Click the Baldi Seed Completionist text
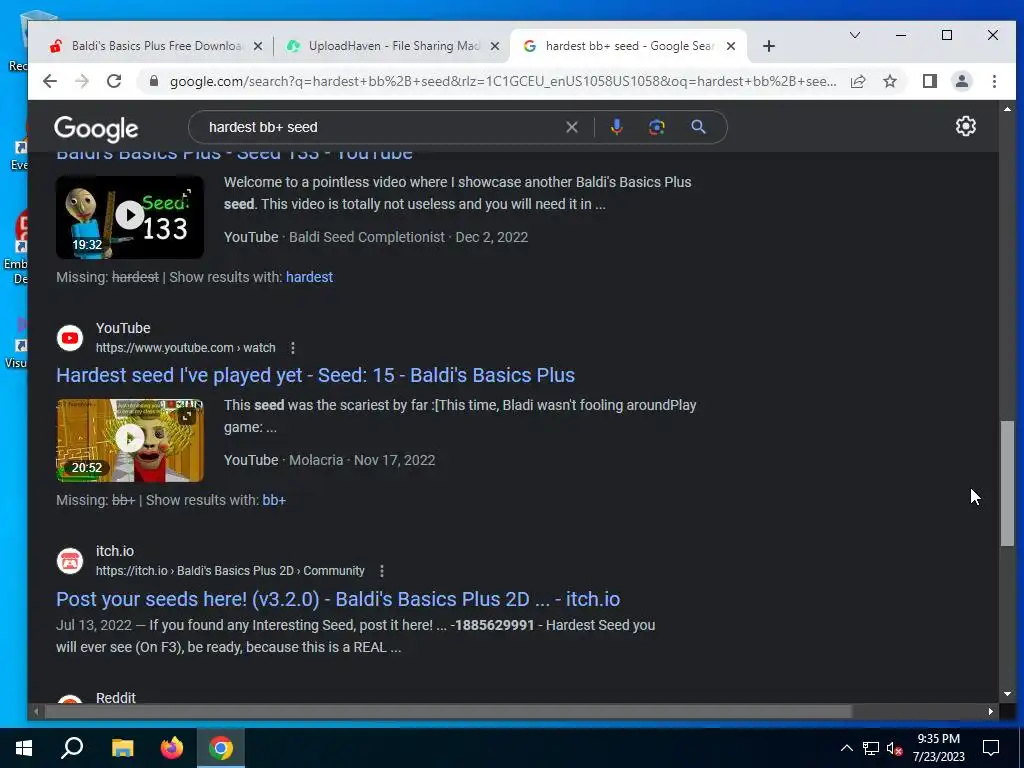This screenshot has width=1024, height=768. [x=367, y=237]
